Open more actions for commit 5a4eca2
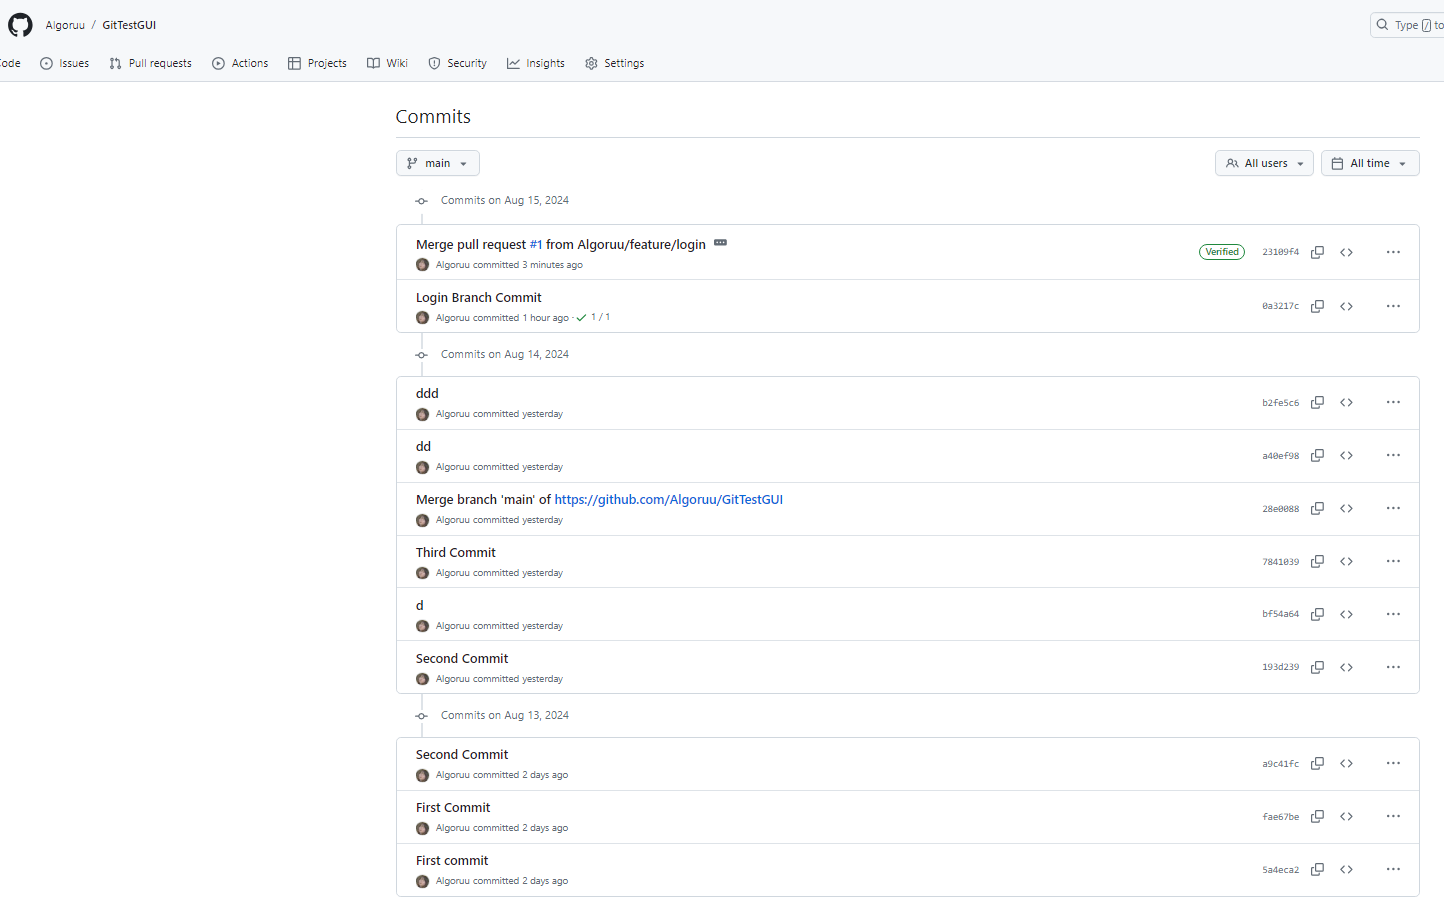This screenshot has height=913, width=1444. click(x=1393, y=869)
